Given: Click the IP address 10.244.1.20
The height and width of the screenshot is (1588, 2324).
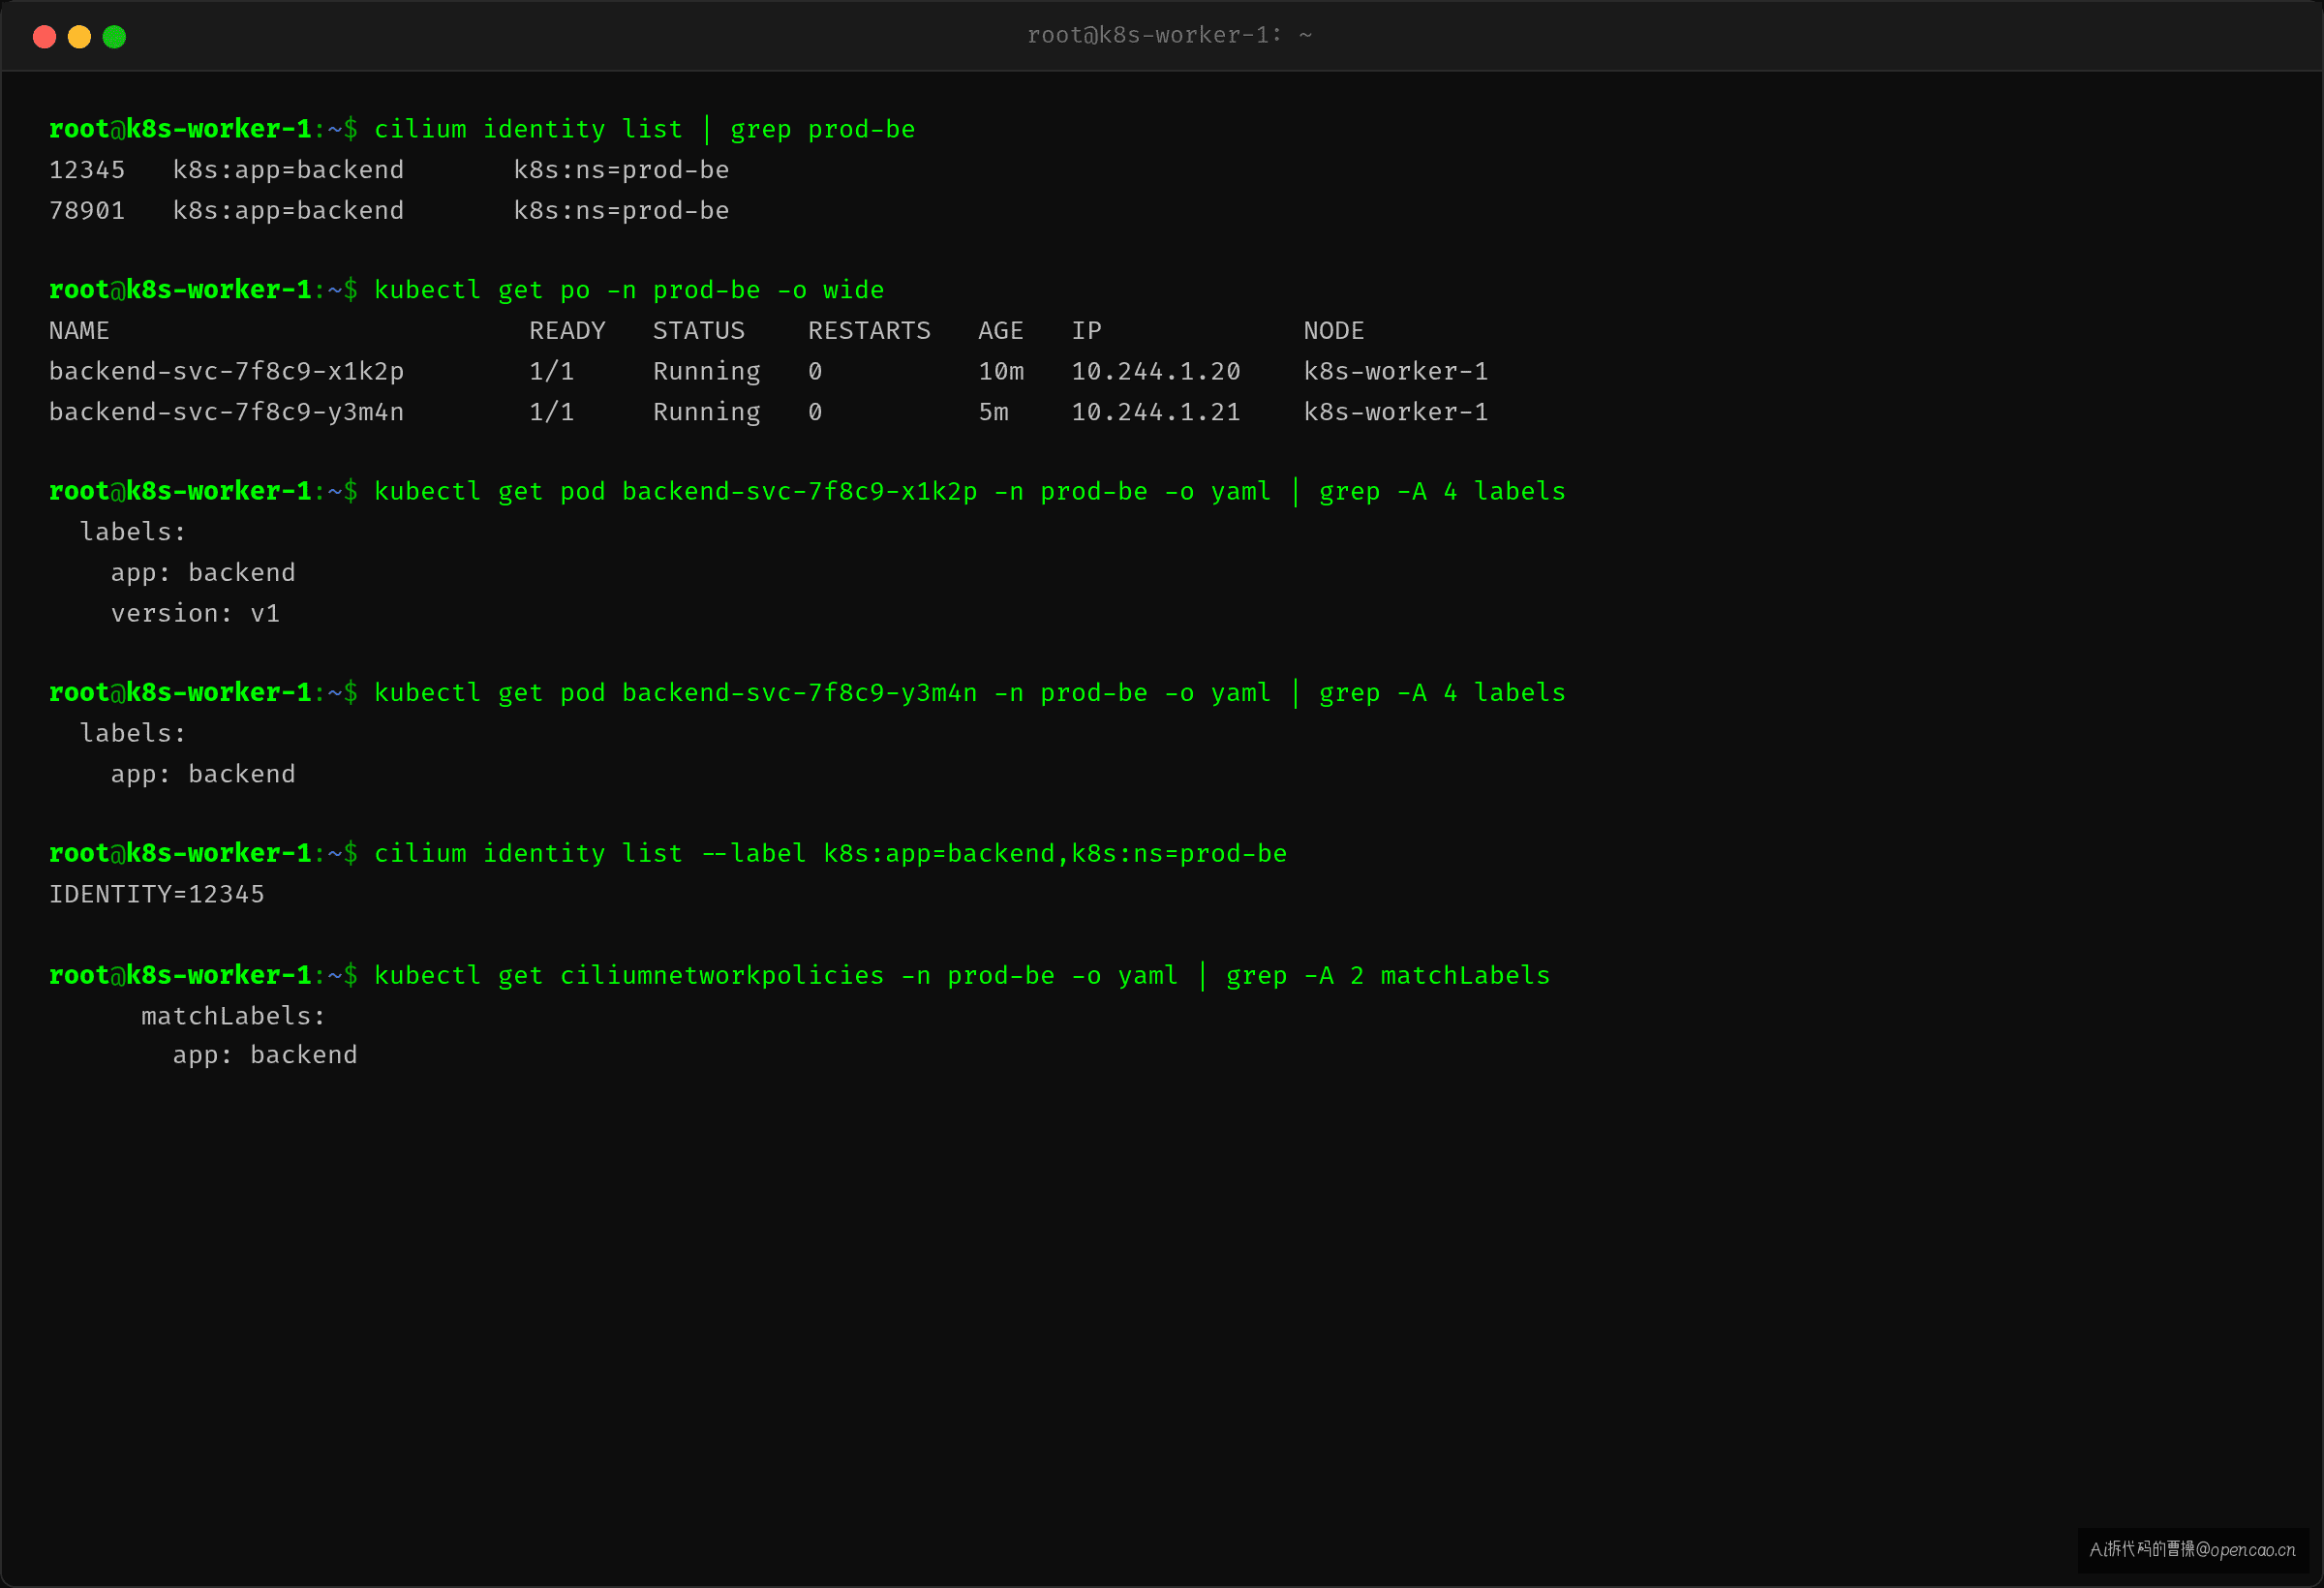Looking at the screenshot, I should (1156, 372).
